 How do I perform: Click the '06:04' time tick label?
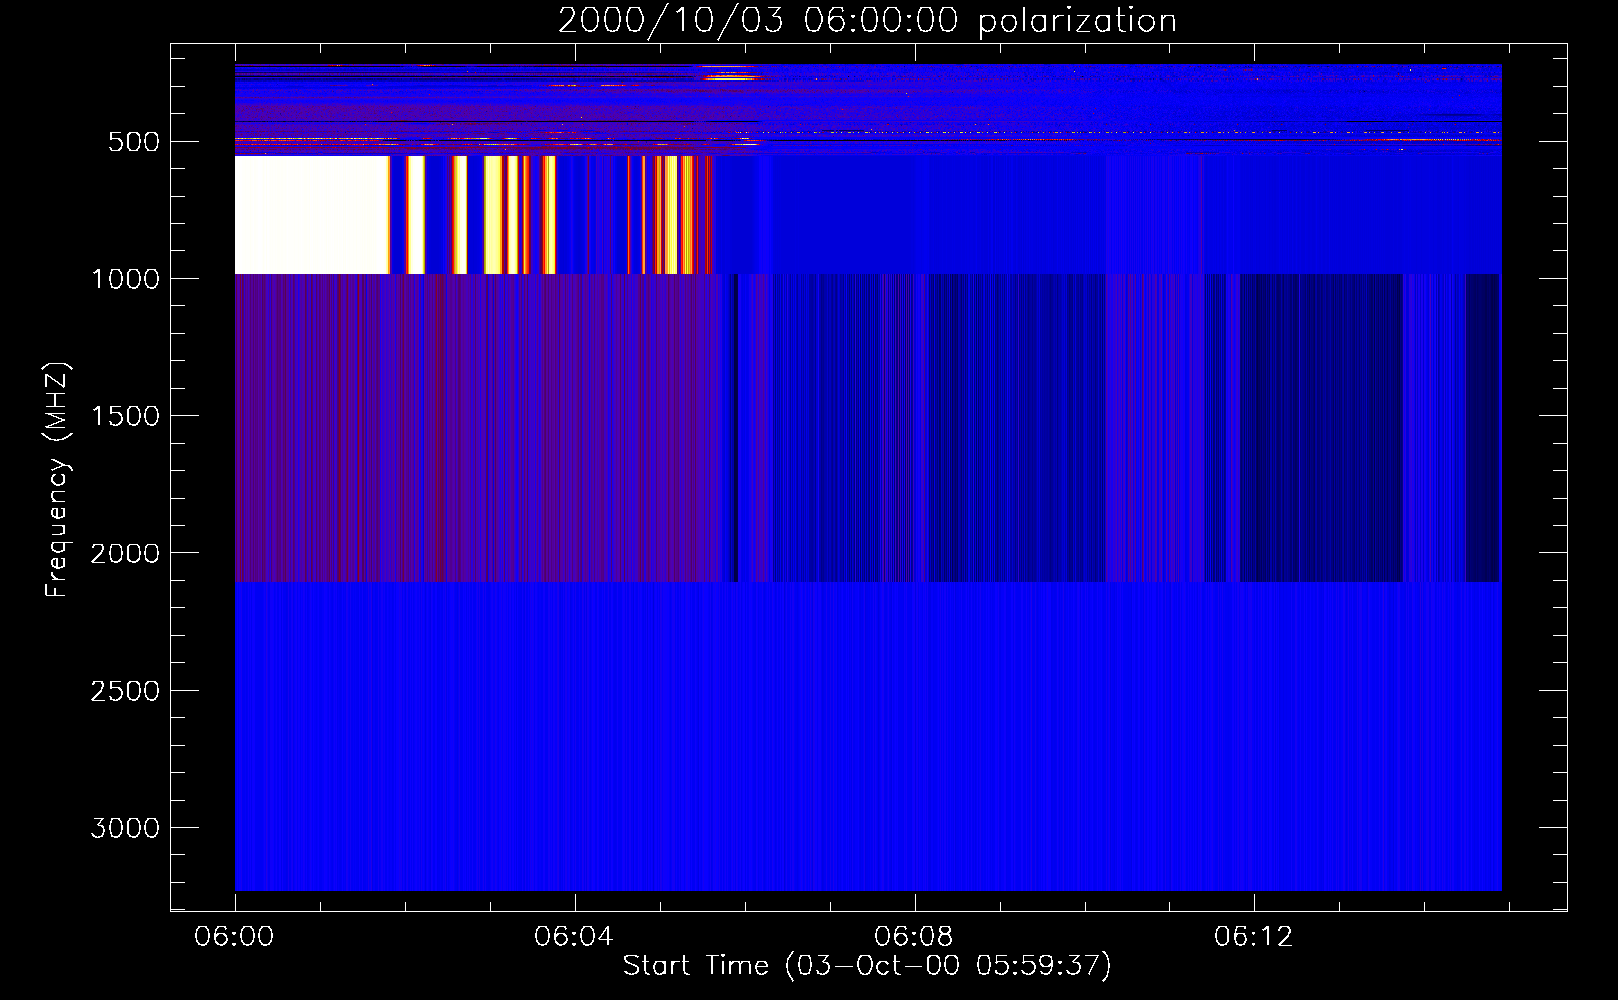[573, 937]
